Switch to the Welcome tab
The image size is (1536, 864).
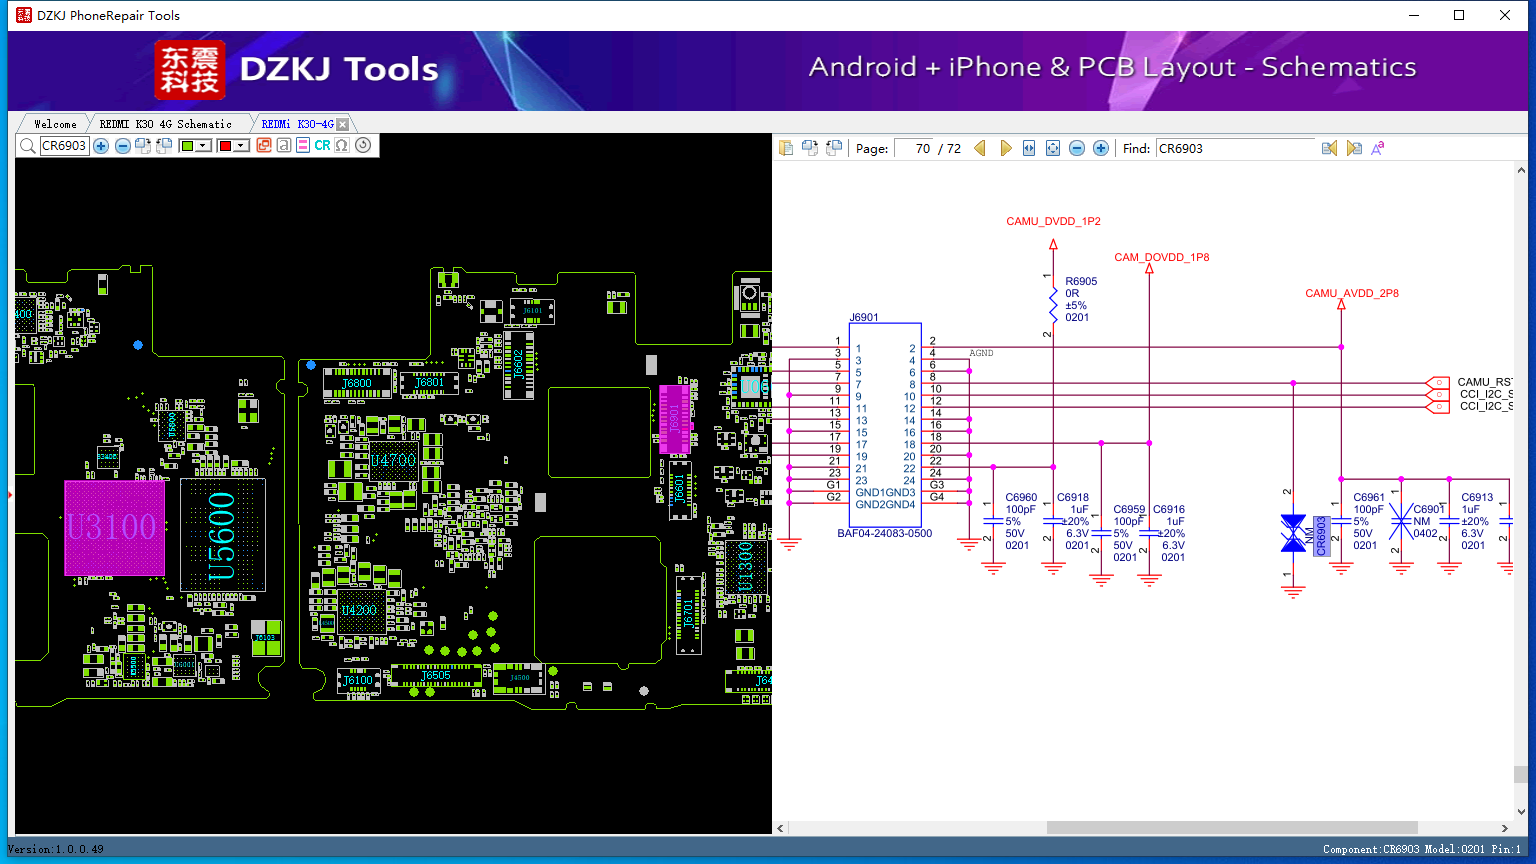55,124
